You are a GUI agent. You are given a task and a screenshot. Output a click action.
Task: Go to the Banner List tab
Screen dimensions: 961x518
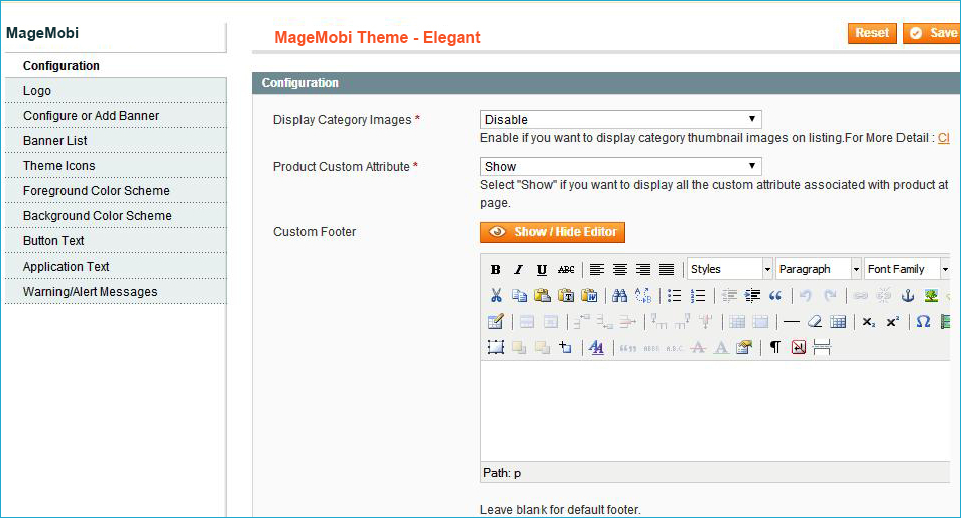[x=116, y=141]
